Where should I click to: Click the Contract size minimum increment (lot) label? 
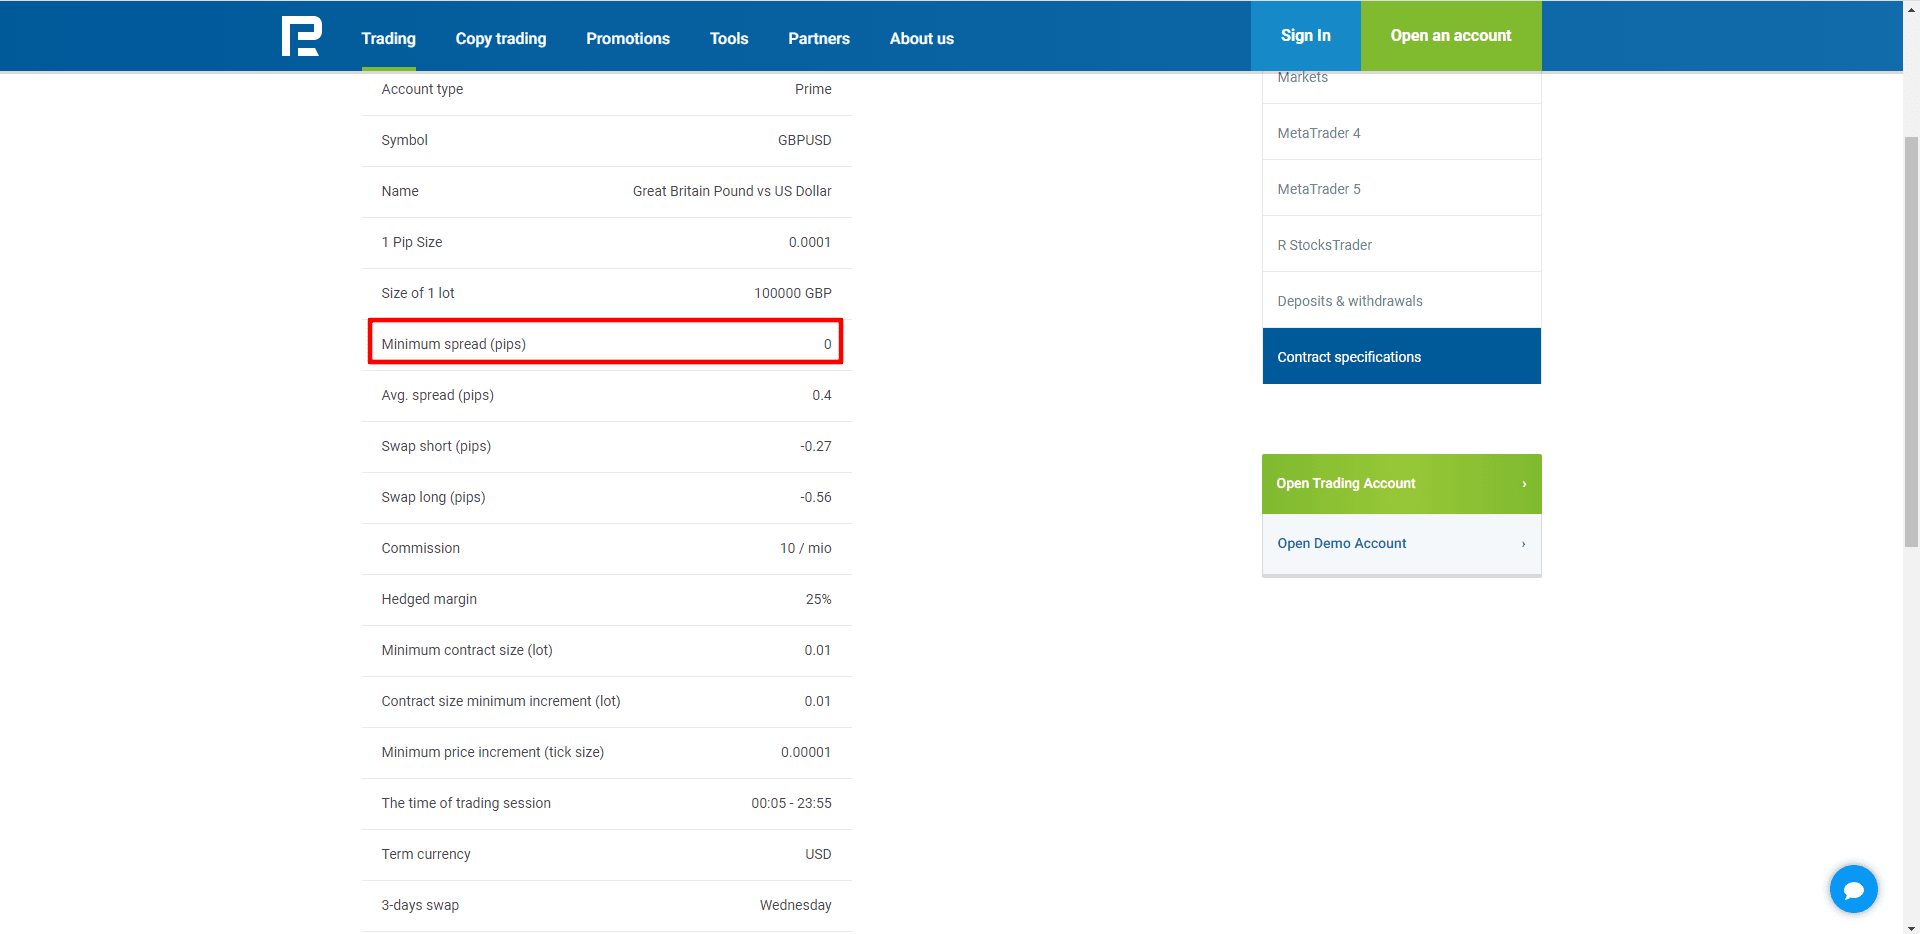[501, 701]
